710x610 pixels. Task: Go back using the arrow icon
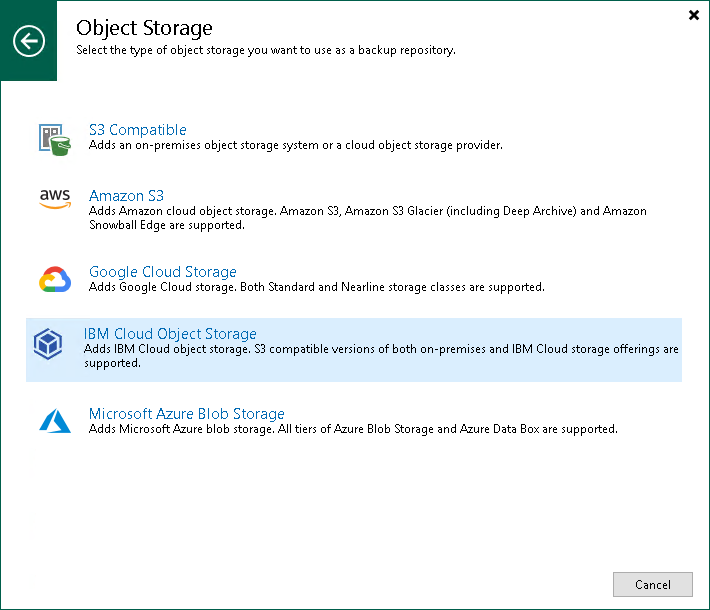click(x=29, y=41)
